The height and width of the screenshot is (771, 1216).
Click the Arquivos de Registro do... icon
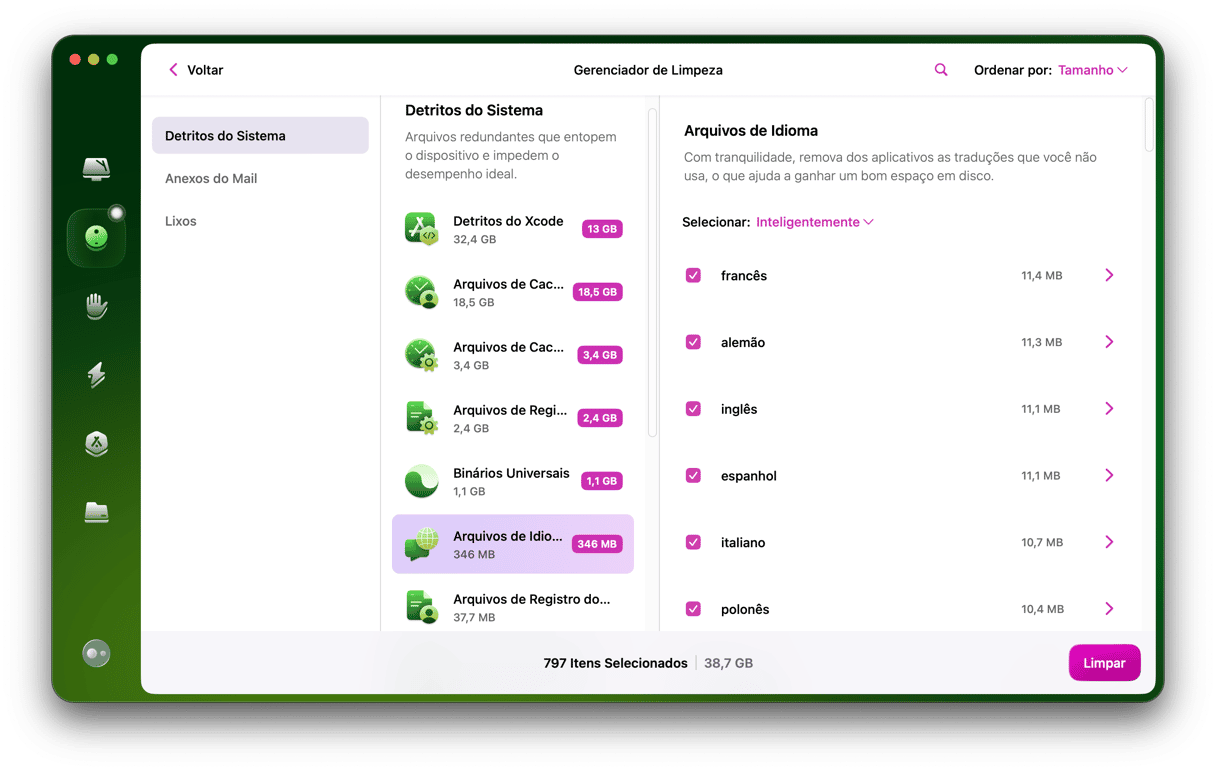click(x=422, y=607)
